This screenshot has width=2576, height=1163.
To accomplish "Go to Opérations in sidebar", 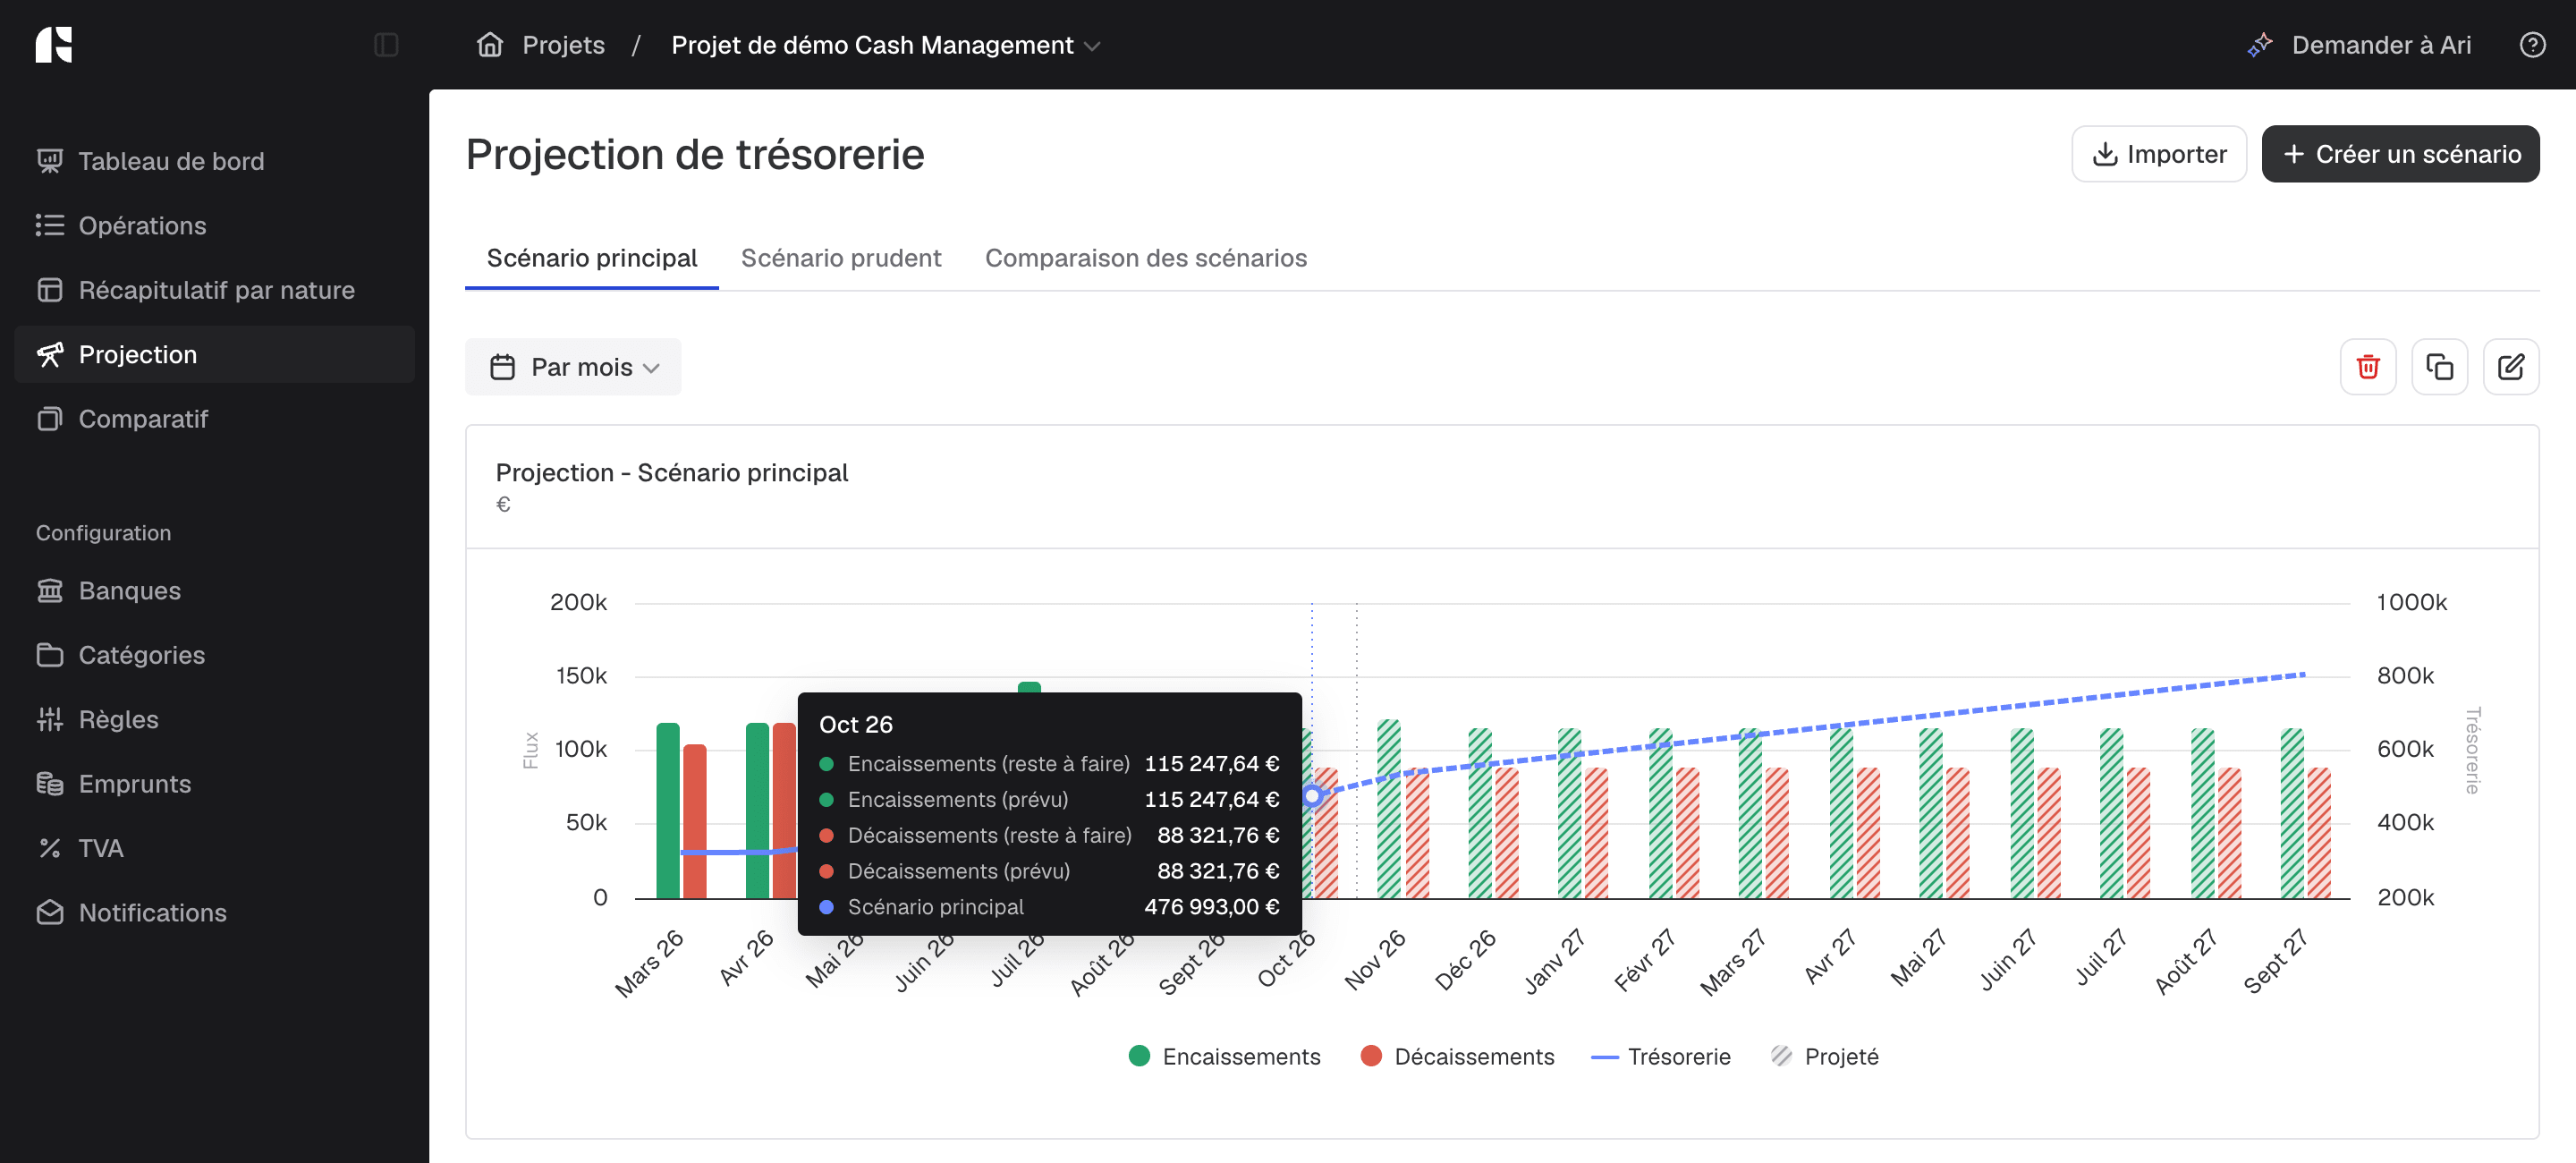I will point(214,225).
